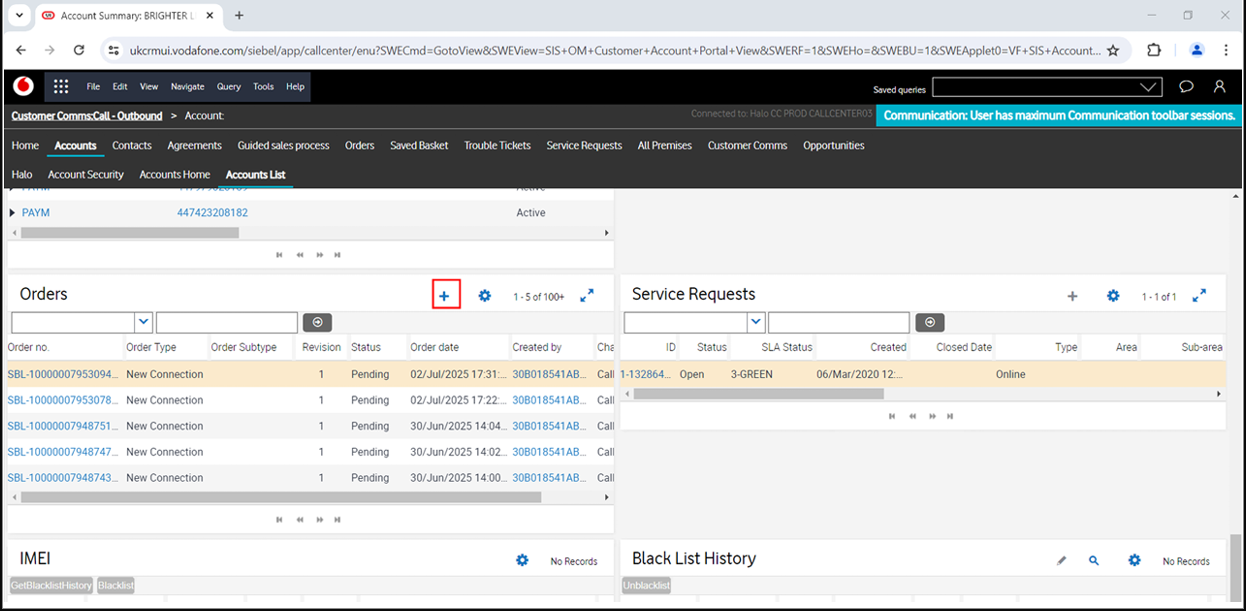1246x611 pixels.
Task: Open the Orders search field dropdown
Action: click(143, 322)
